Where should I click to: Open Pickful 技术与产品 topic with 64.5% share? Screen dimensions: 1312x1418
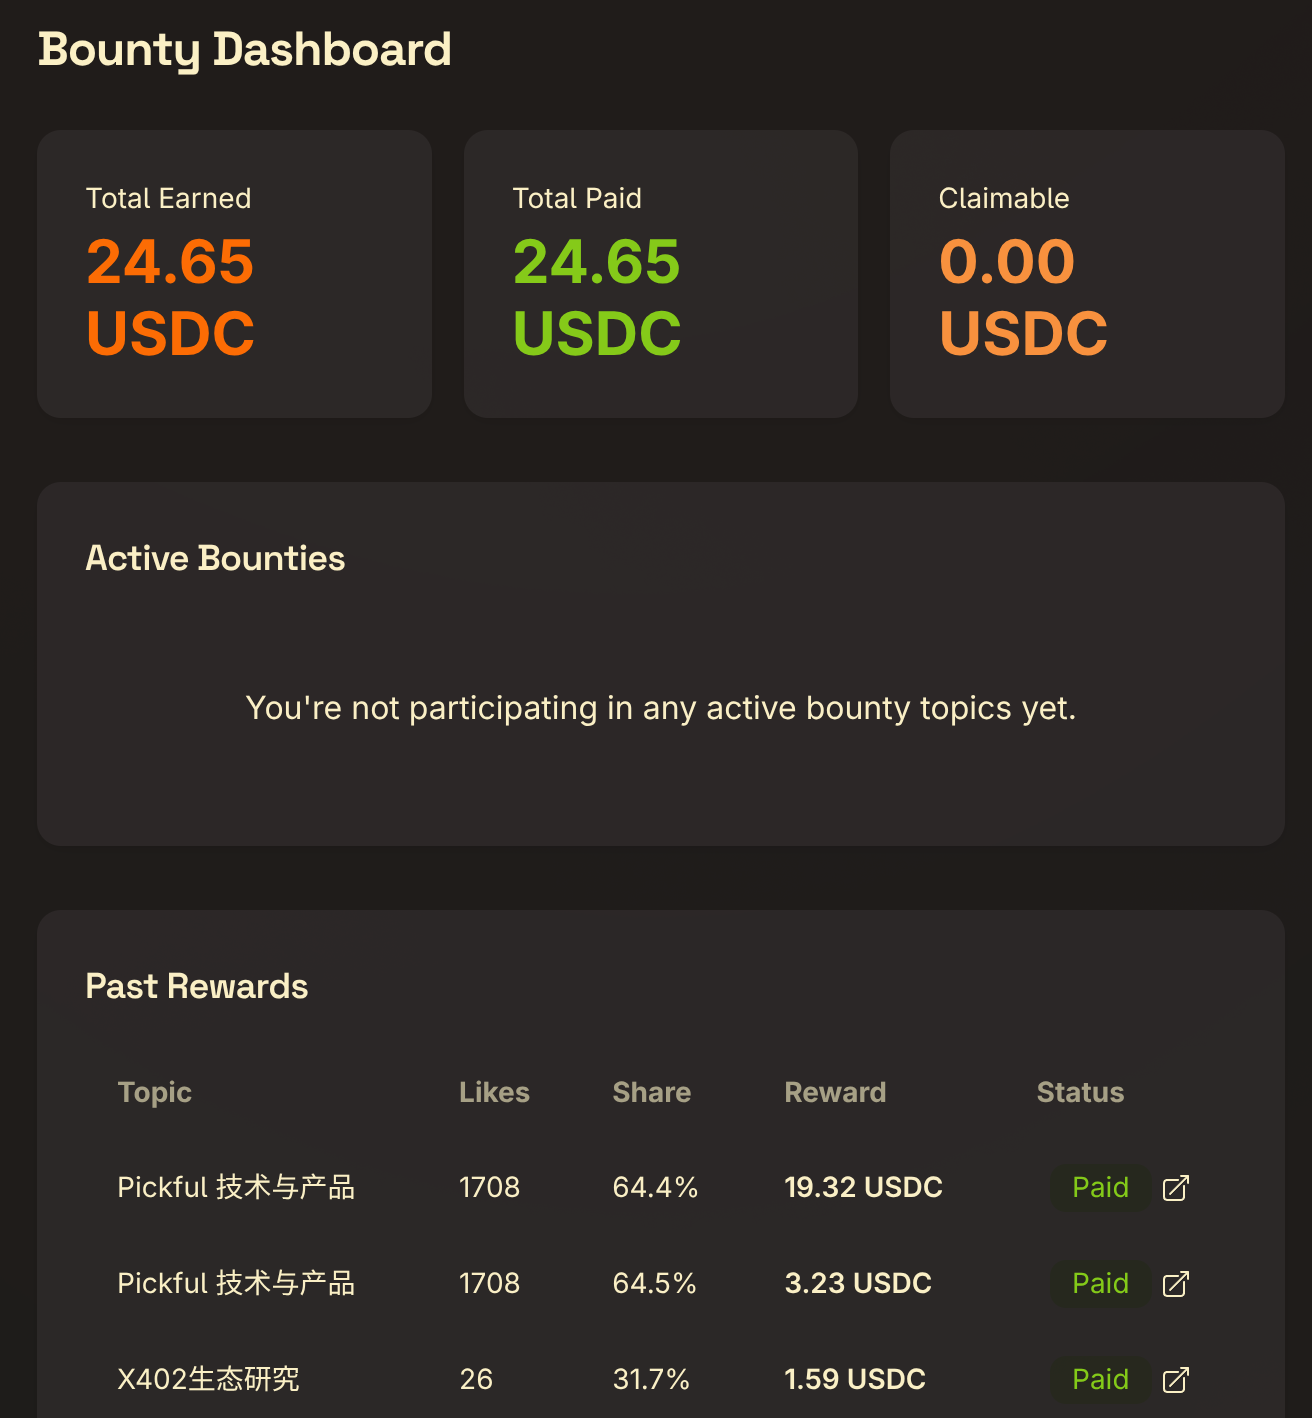(236, 1284)
